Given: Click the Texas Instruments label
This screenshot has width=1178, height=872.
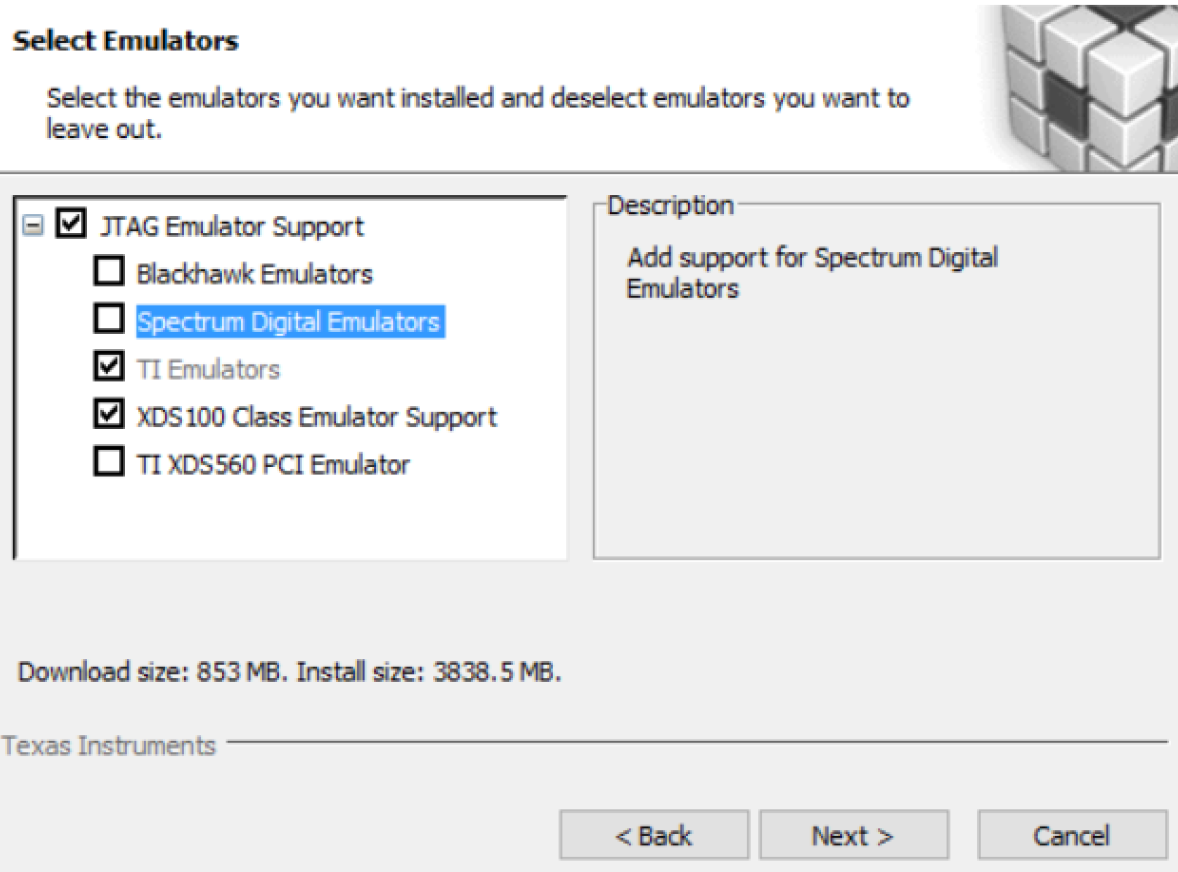Looking at the screenshot, I should click(108, 746).
